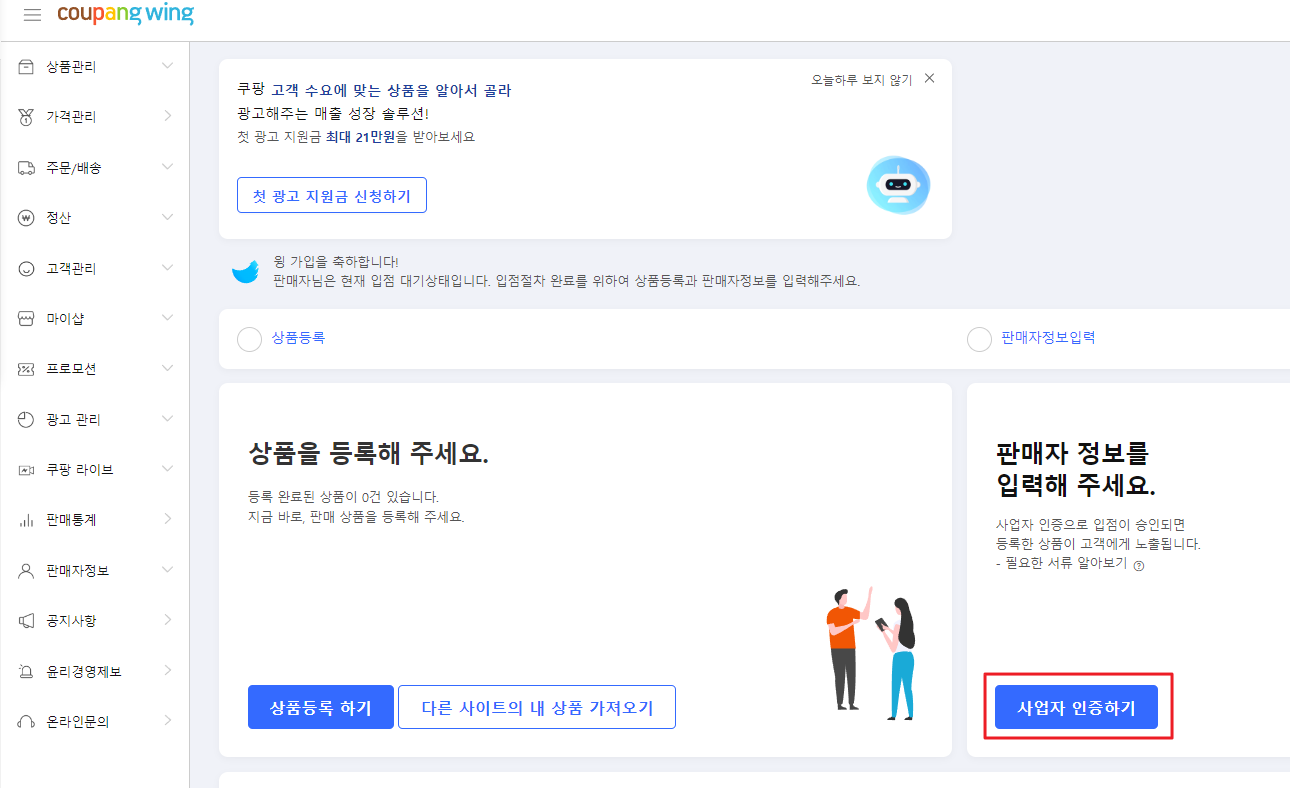
Task: Click the 온라인문의 headset icon
Action: [27, 721]
